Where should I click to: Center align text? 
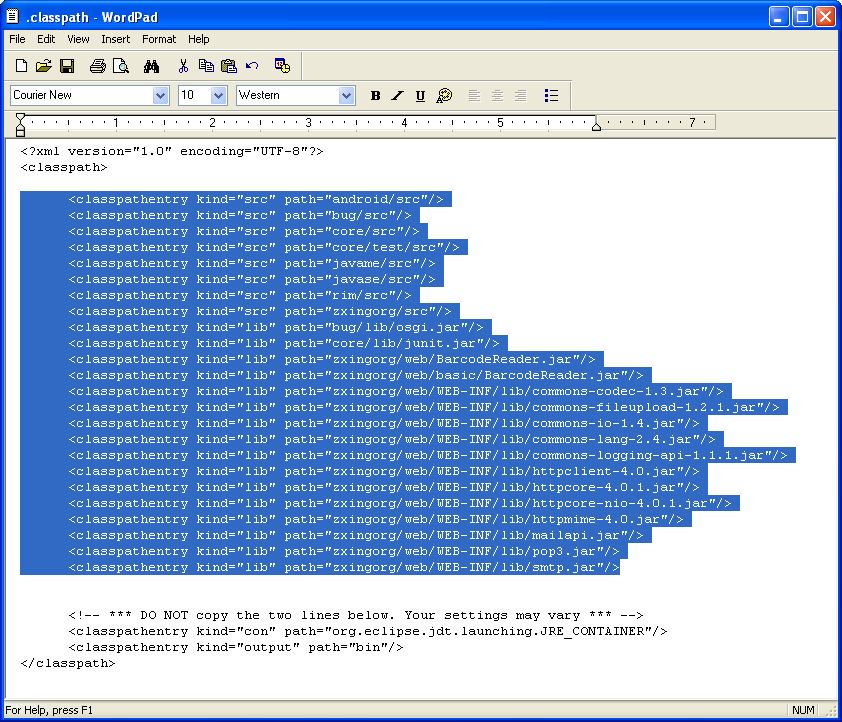tap(497, 96)
